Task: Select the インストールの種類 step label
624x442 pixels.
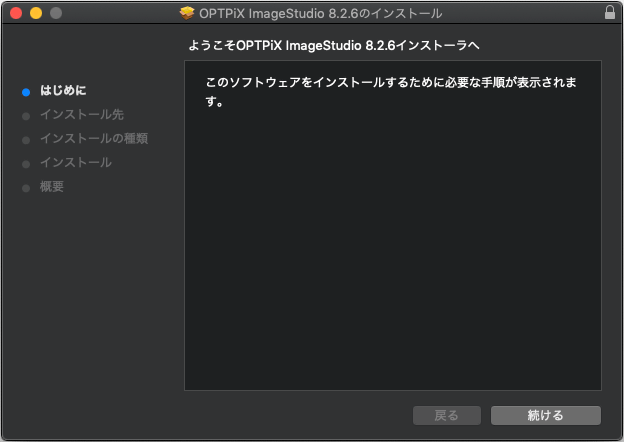Action: (94, 138)
